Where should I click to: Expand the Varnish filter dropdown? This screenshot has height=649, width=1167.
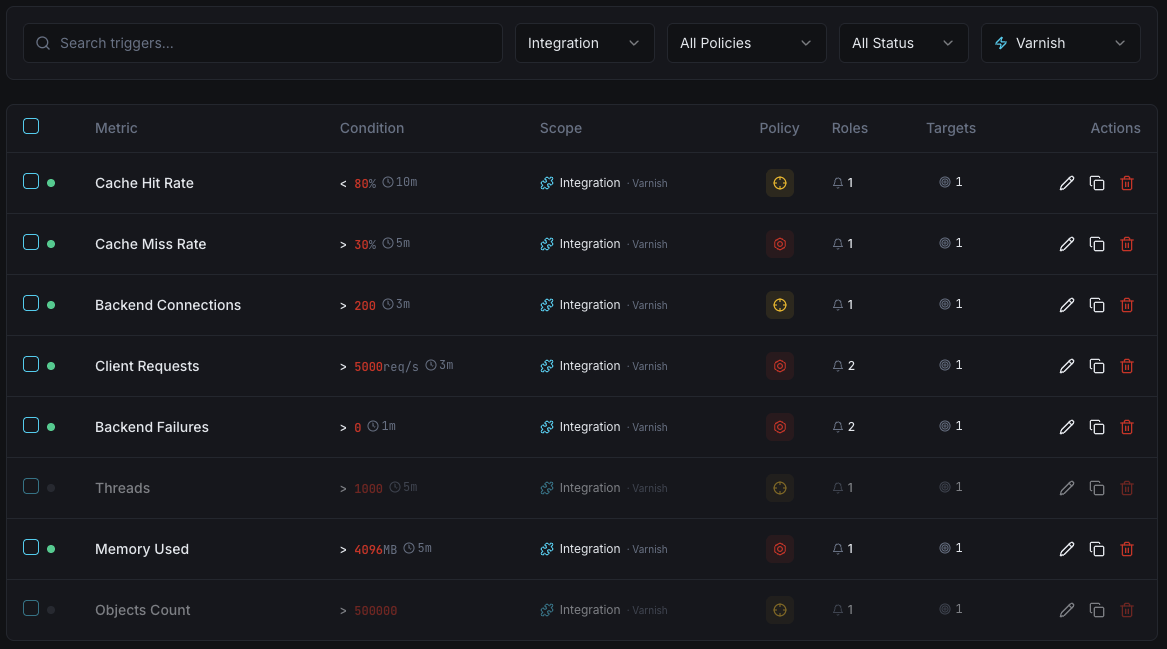[x=1060, y=43]
